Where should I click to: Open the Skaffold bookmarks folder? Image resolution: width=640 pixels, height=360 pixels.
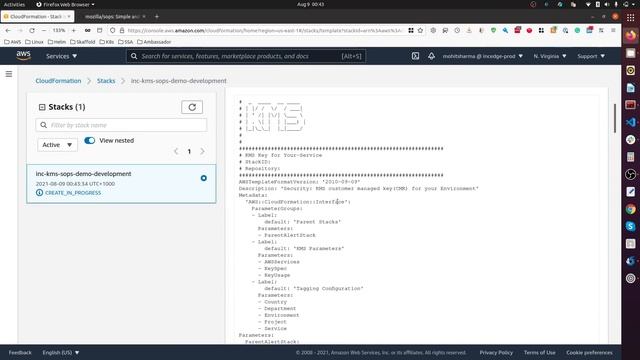82,42
